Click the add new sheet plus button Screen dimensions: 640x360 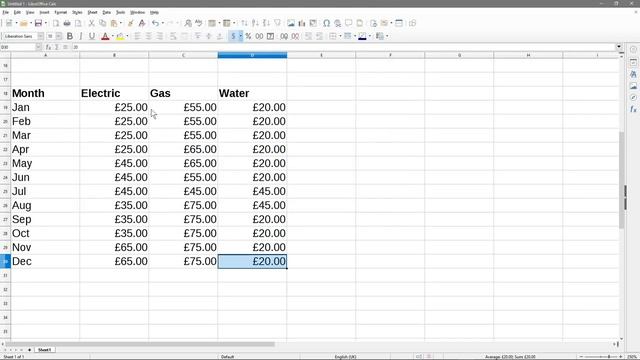(29, 350)
